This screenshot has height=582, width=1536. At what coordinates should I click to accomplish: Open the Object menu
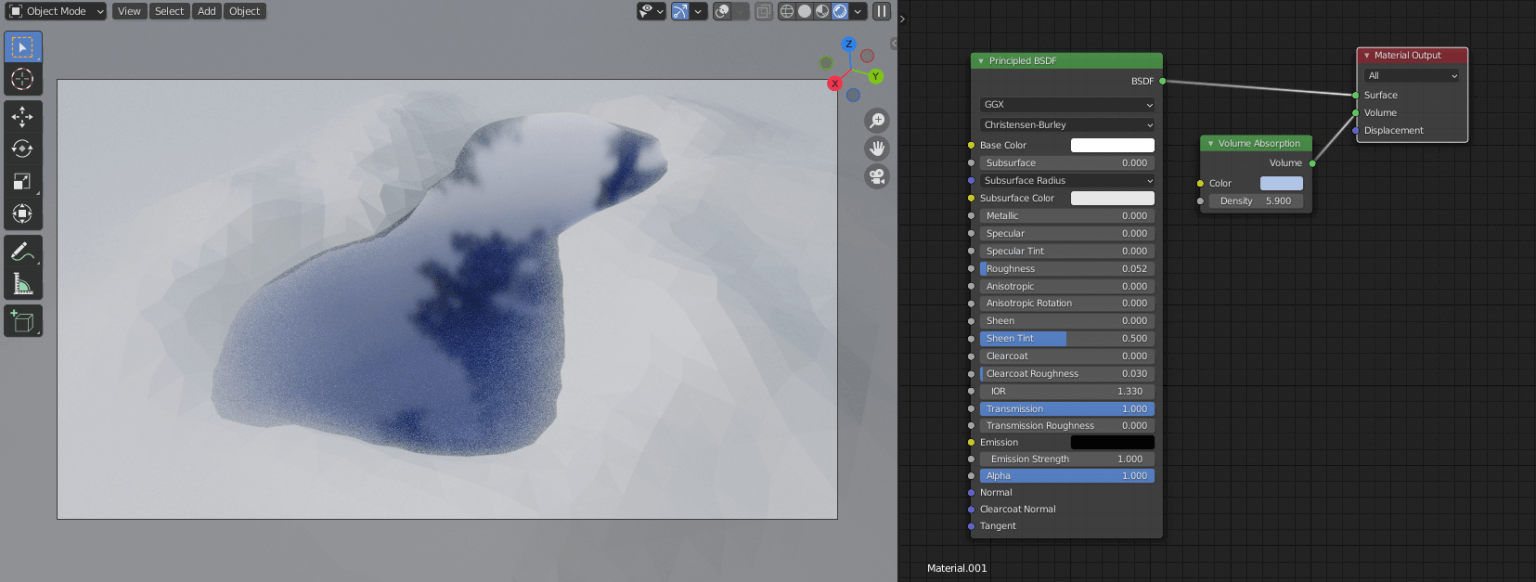[x=244, y=11]
